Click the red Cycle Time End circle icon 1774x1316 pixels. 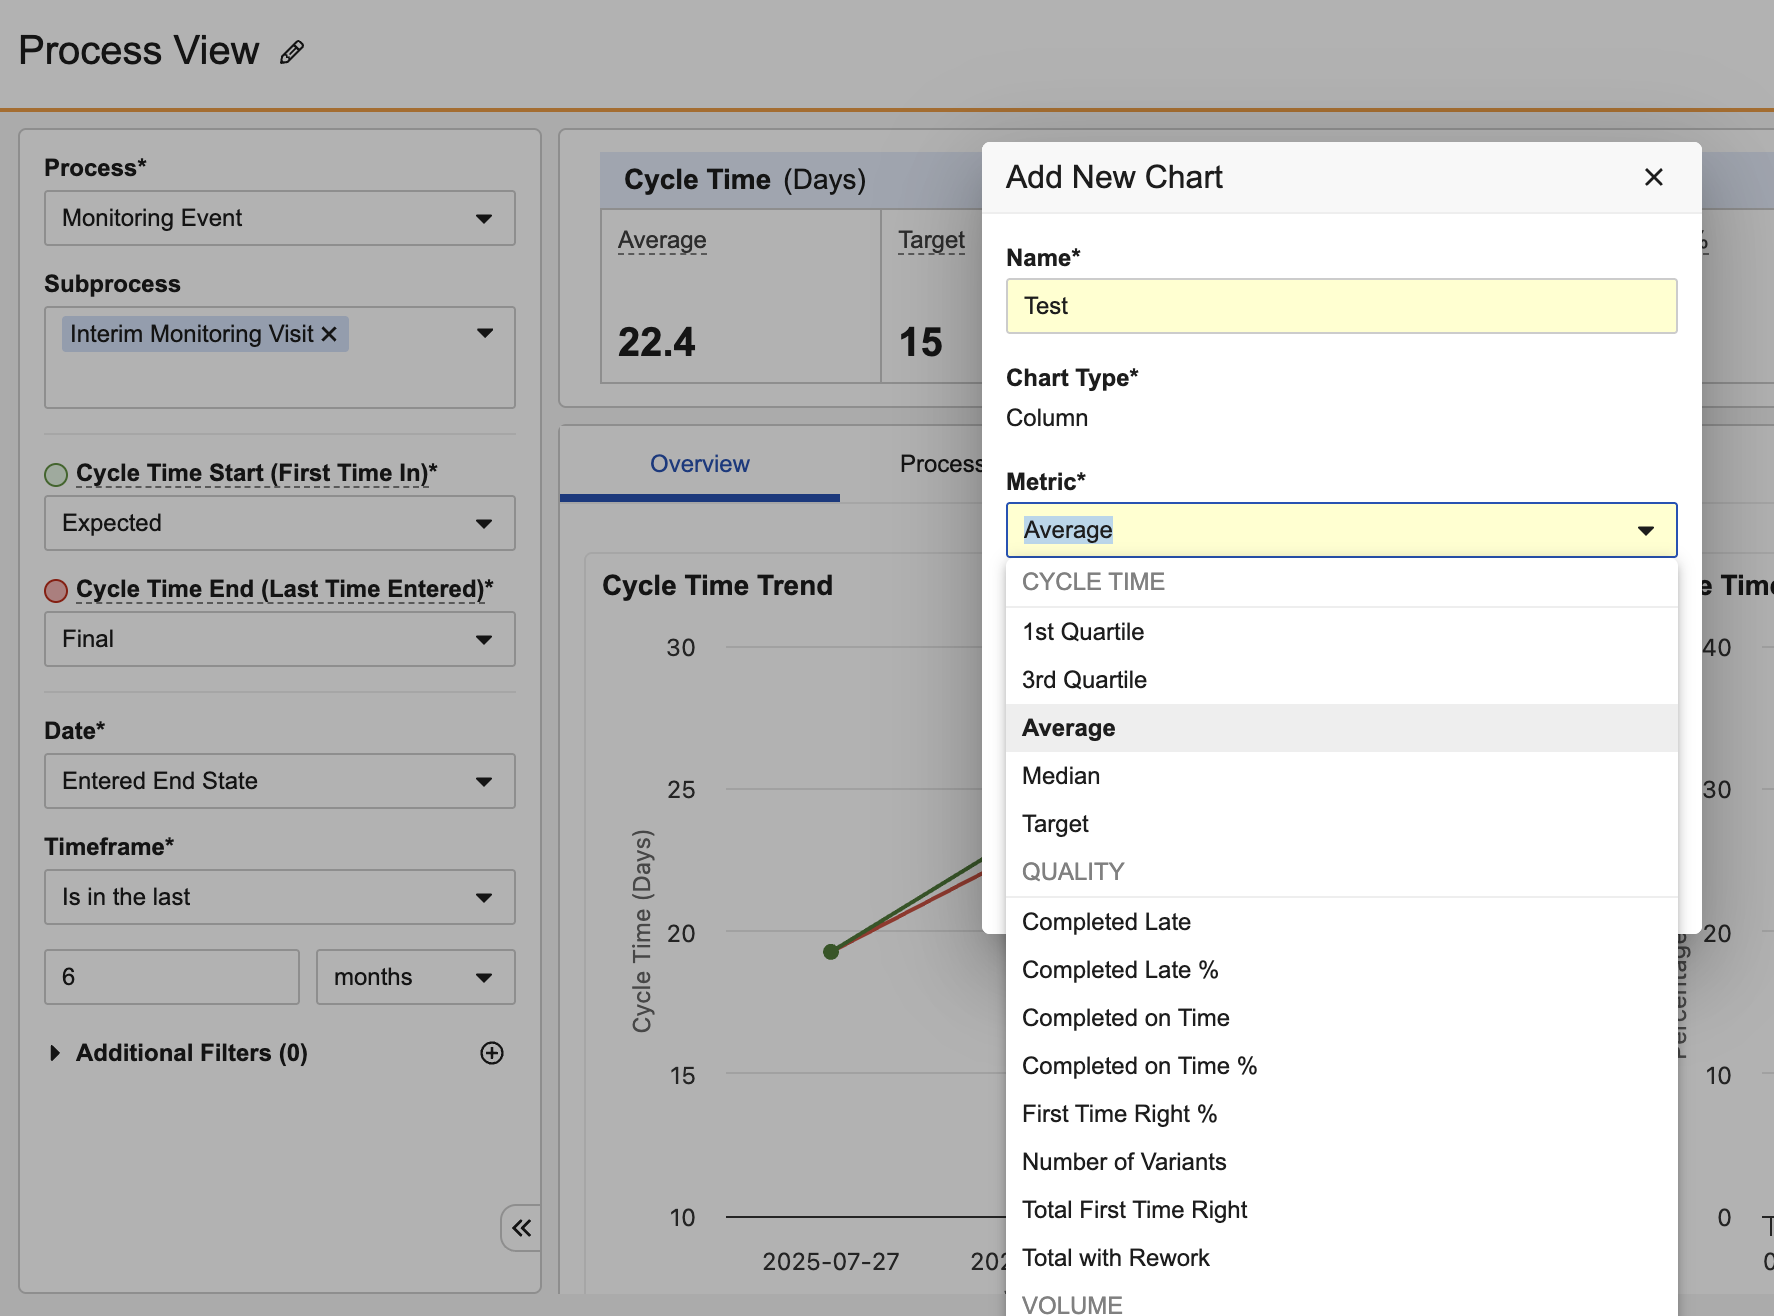point(56,590)
